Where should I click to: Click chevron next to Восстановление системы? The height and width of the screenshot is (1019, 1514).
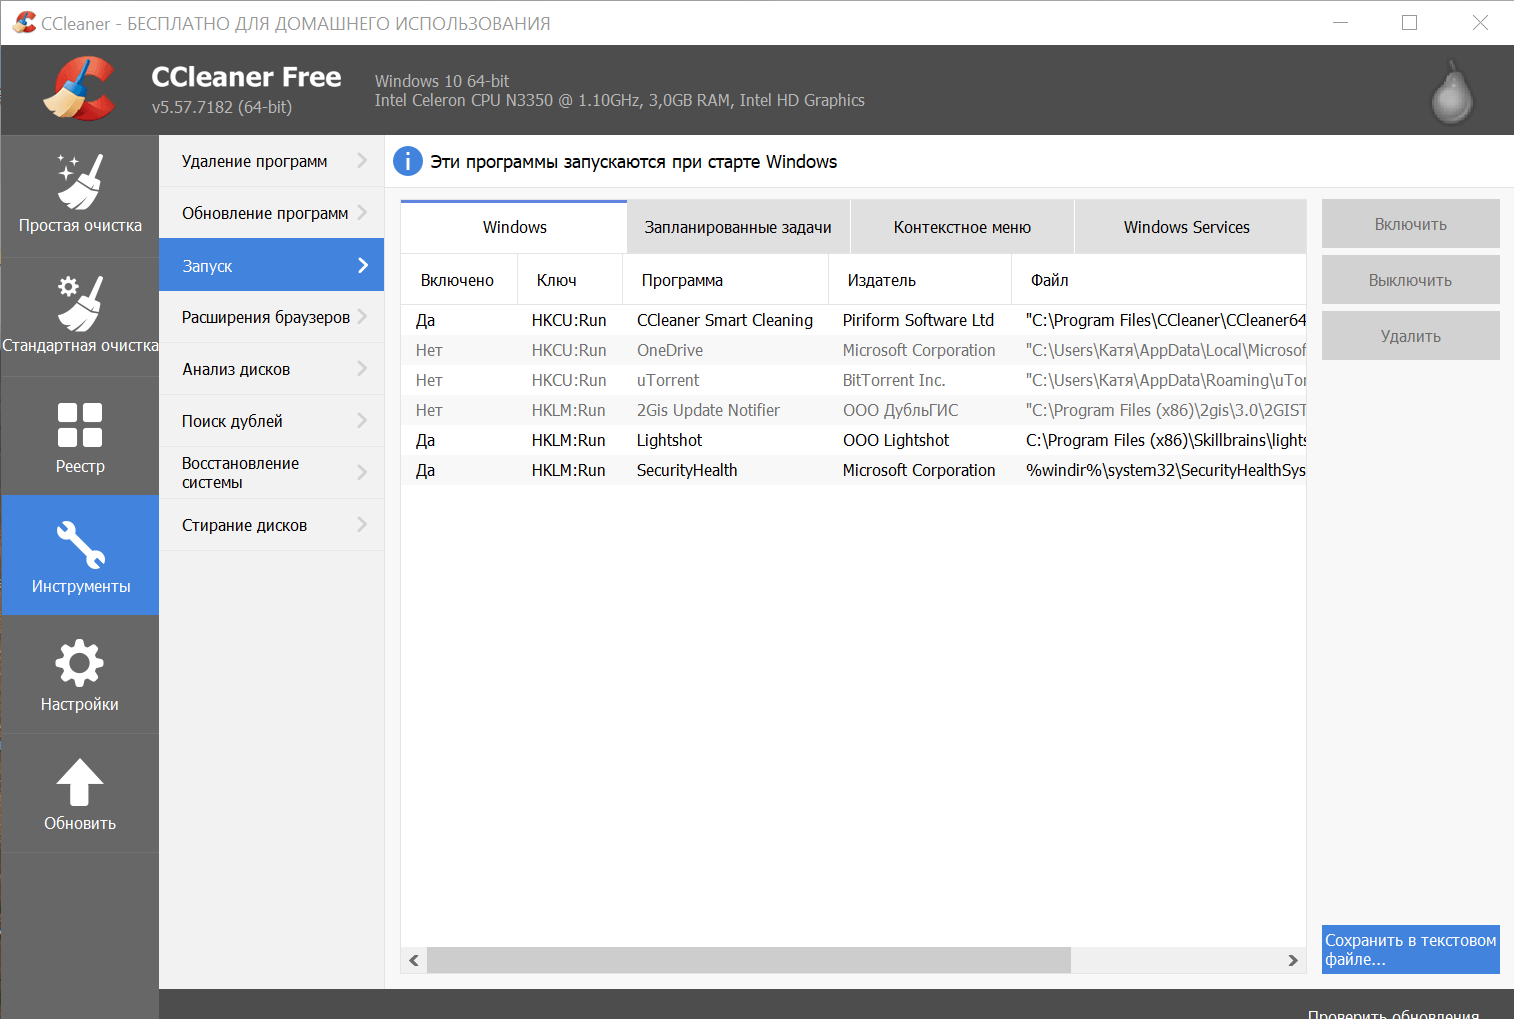(x=362, y=473)
